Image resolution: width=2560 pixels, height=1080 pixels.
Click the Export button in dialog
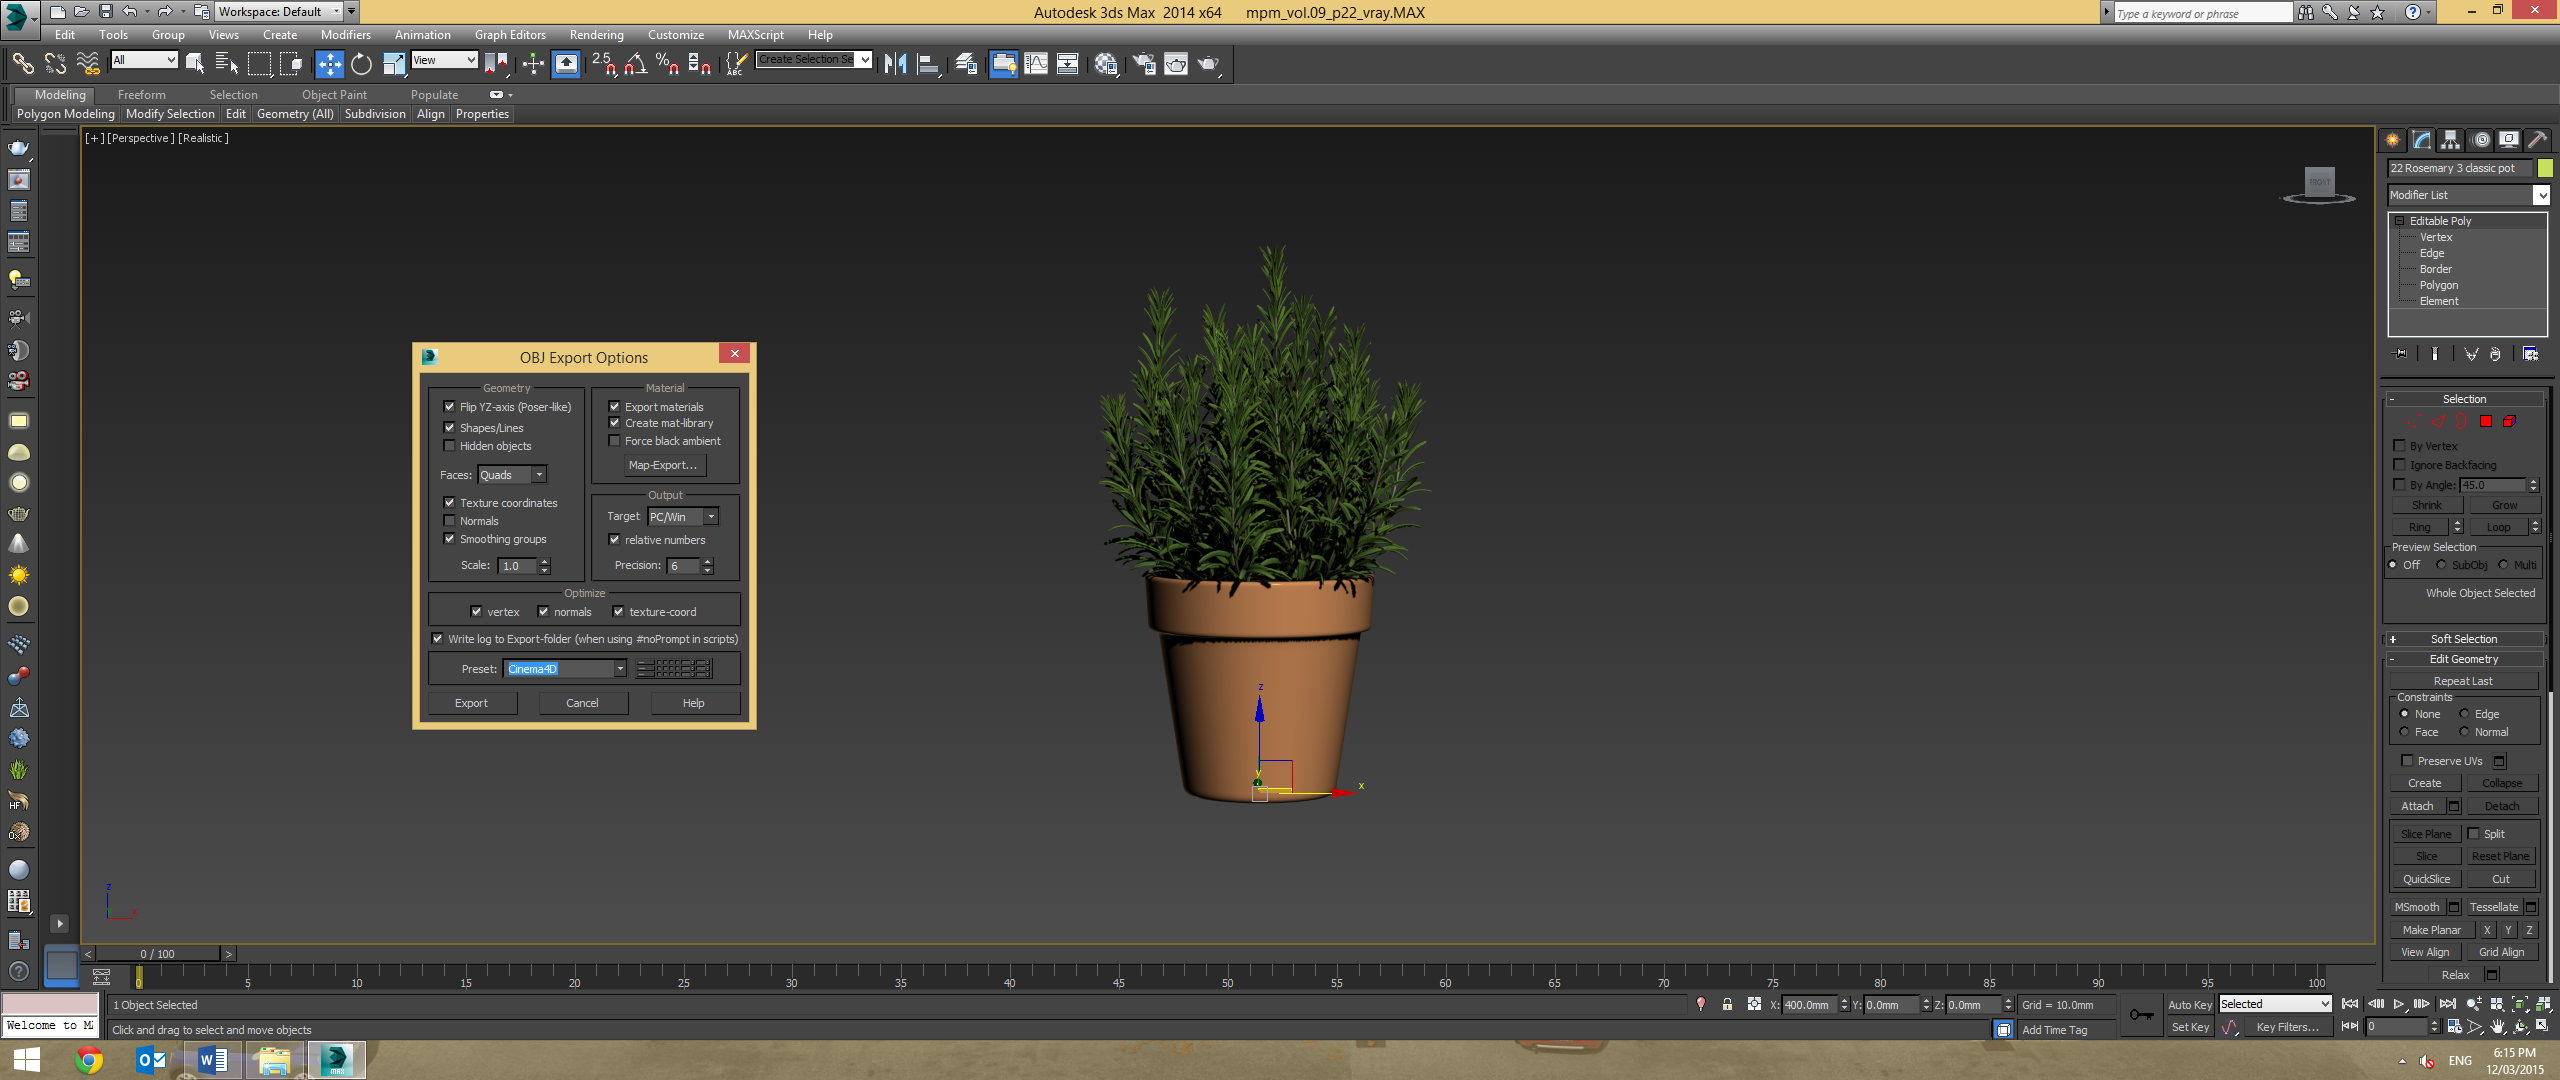(471, 703)
